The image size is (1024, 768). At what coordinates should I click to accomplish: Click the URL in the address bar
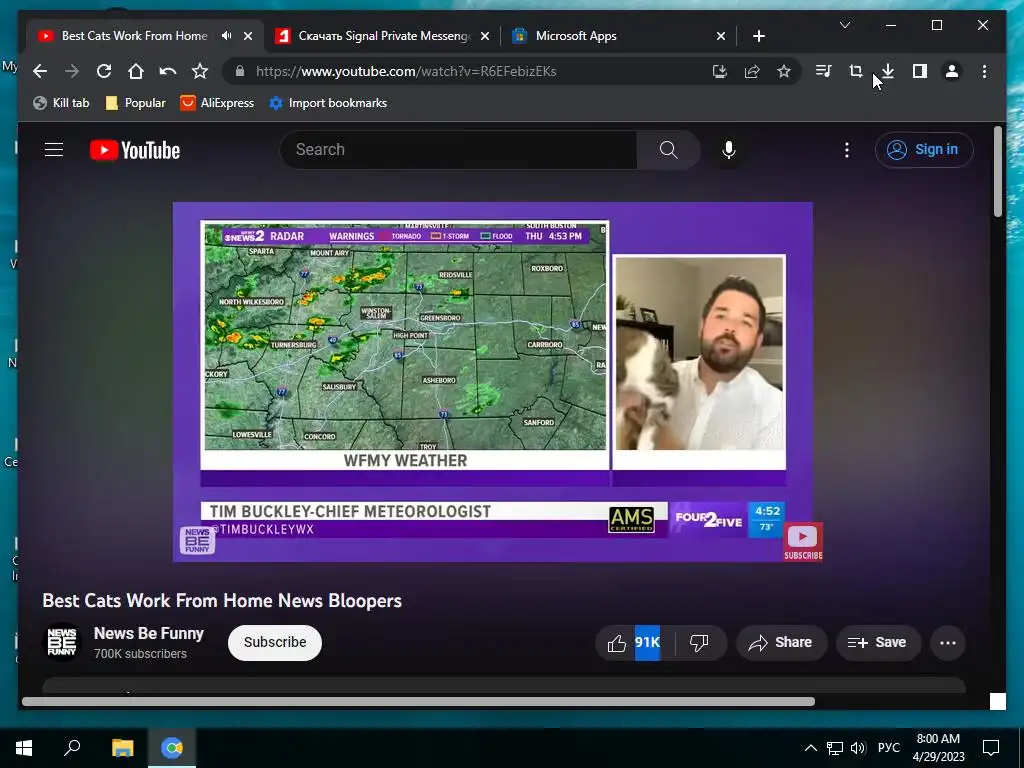coord(406,71)
